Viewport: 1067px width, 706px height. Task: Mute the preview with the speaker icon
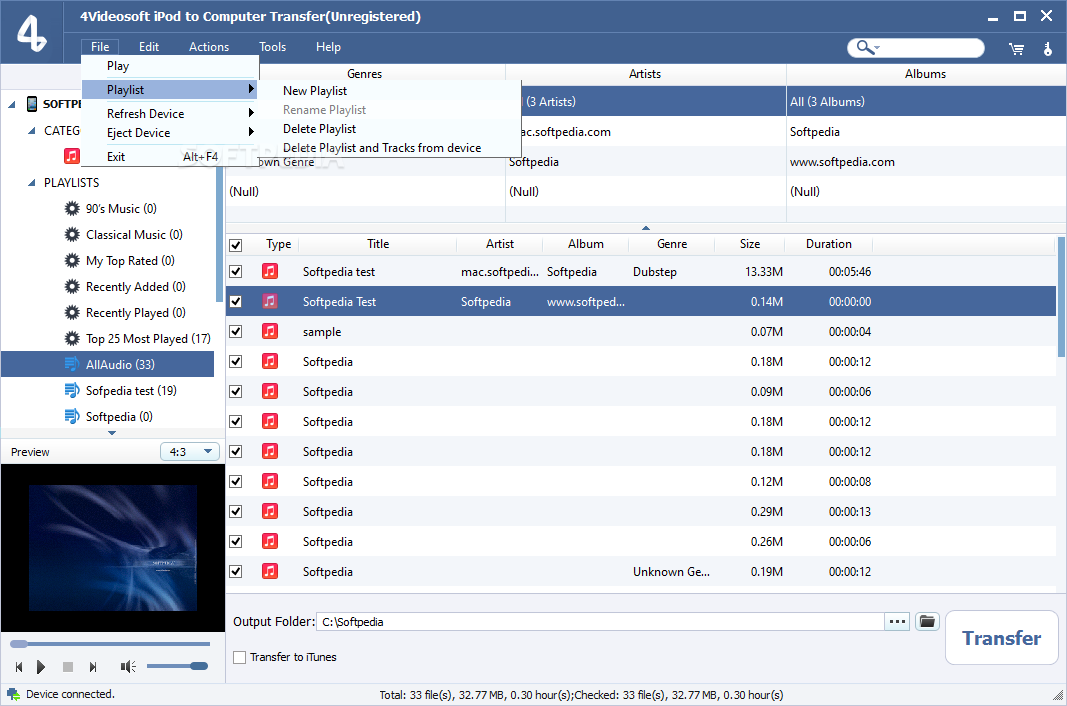128,667
